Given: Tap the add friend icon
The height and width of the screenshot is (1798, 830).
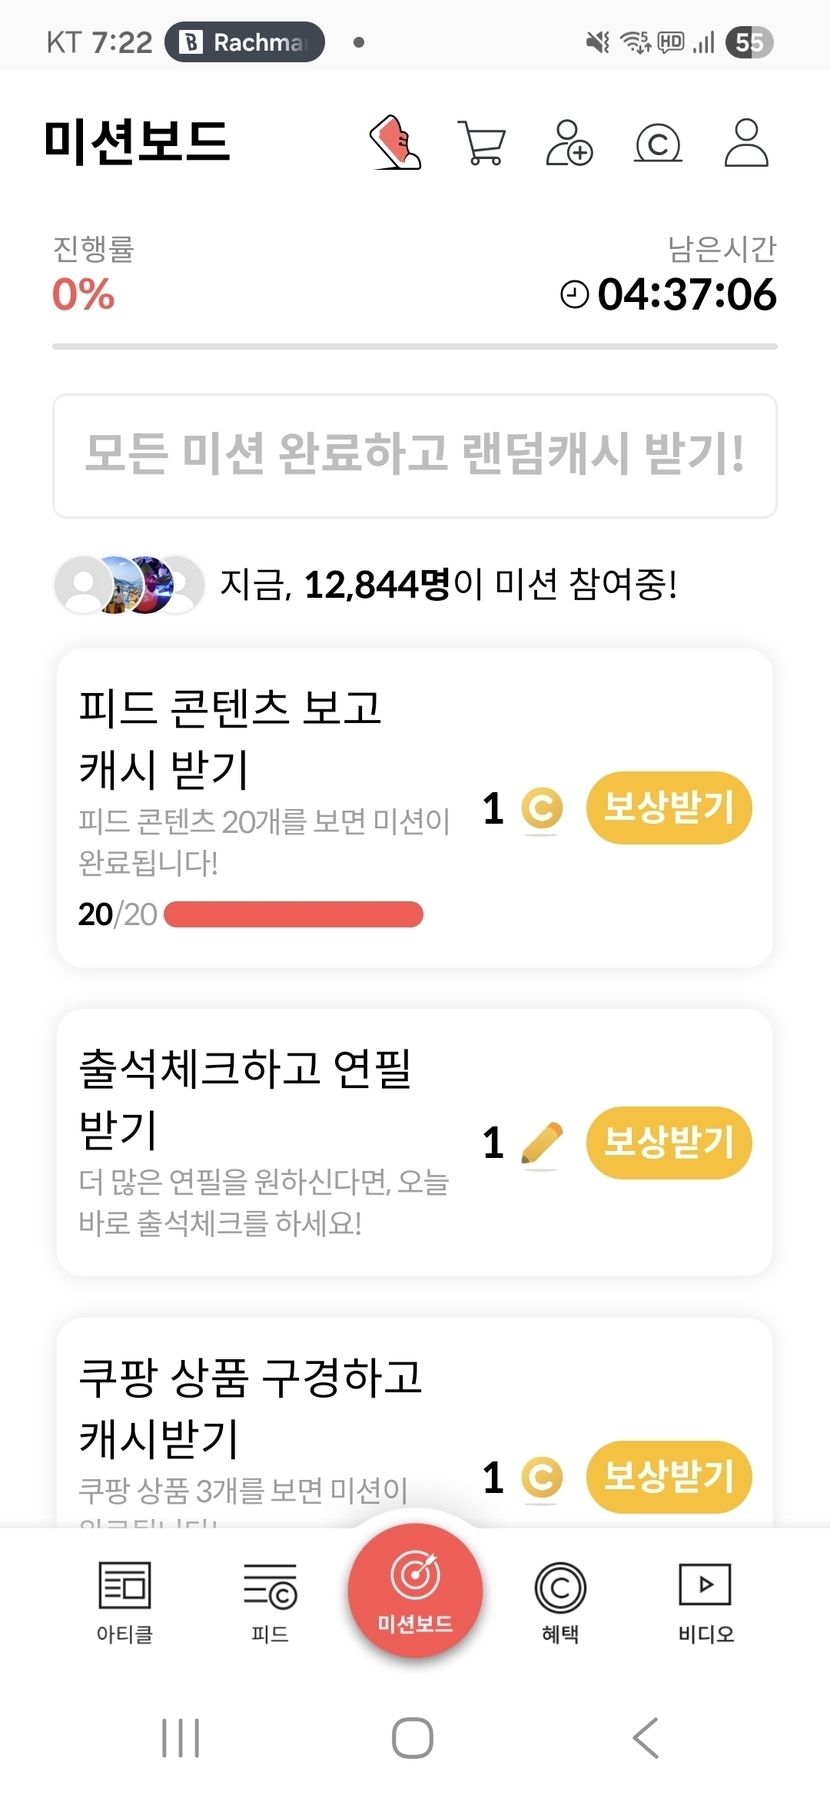Looking at the screenshot, I should [569, 143].
